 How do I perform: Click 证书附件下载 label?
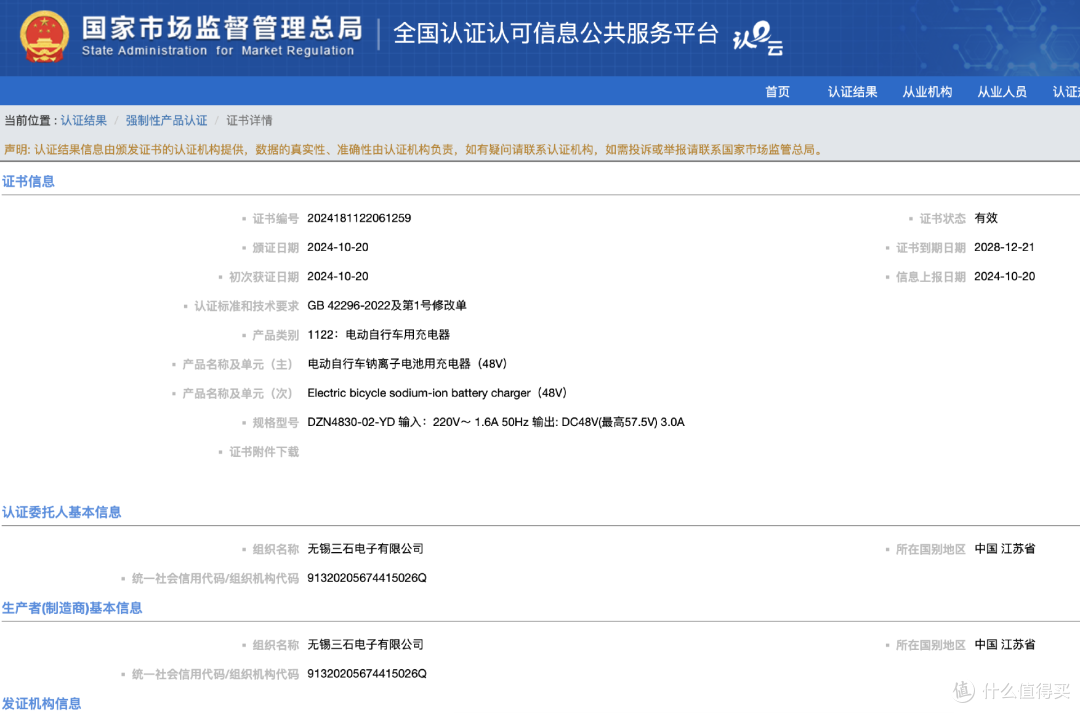click(x=264, y=452)
